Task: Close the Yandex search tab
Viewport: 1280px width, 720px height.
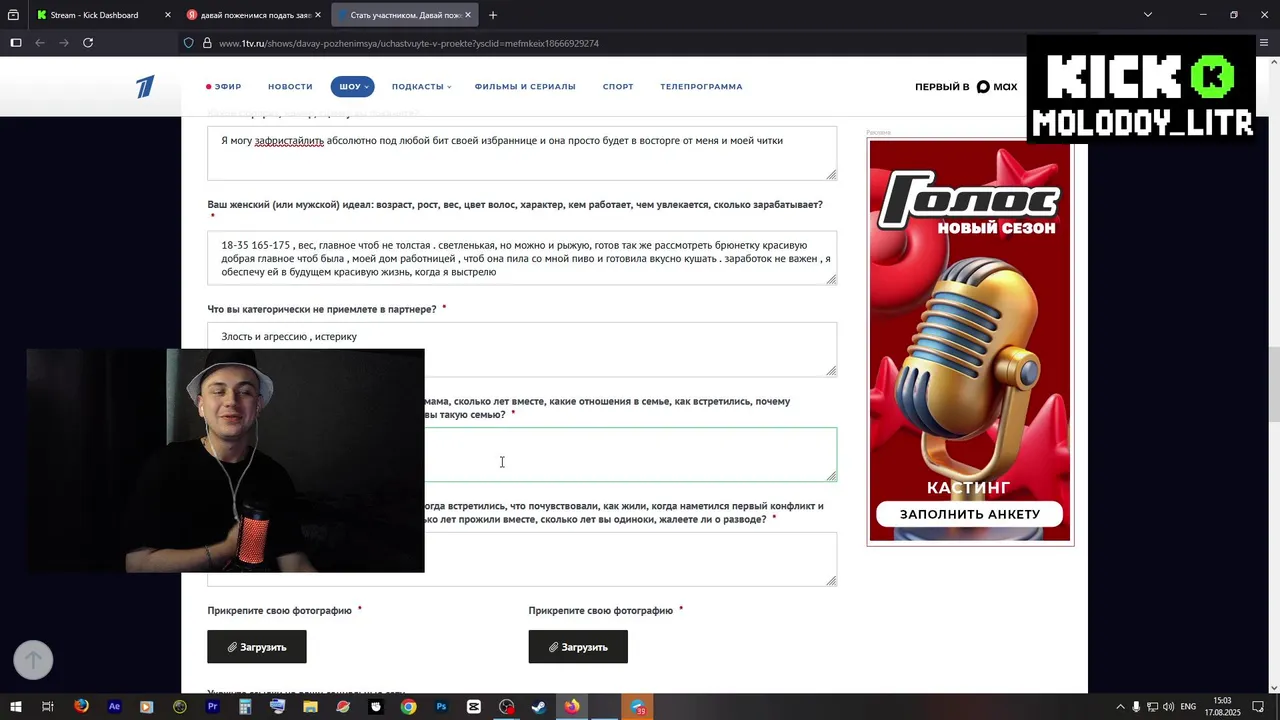Action: tap(318, 15)
